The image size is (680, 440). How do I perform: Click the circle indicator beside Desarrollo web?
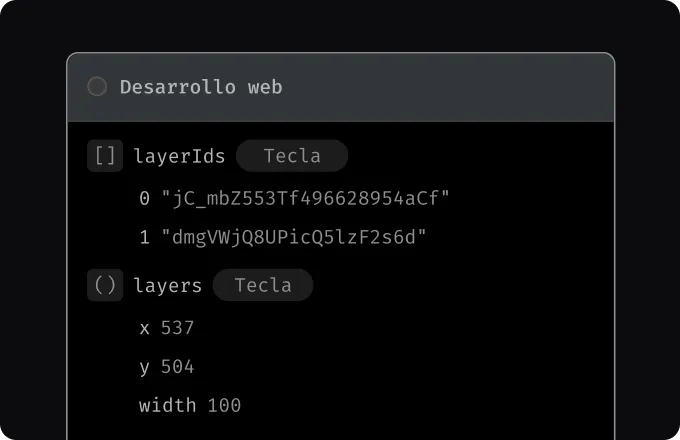pos(97,87)
